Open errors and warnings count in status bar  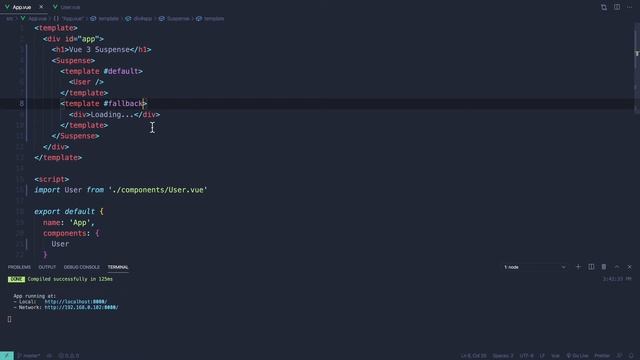[69, 356]
